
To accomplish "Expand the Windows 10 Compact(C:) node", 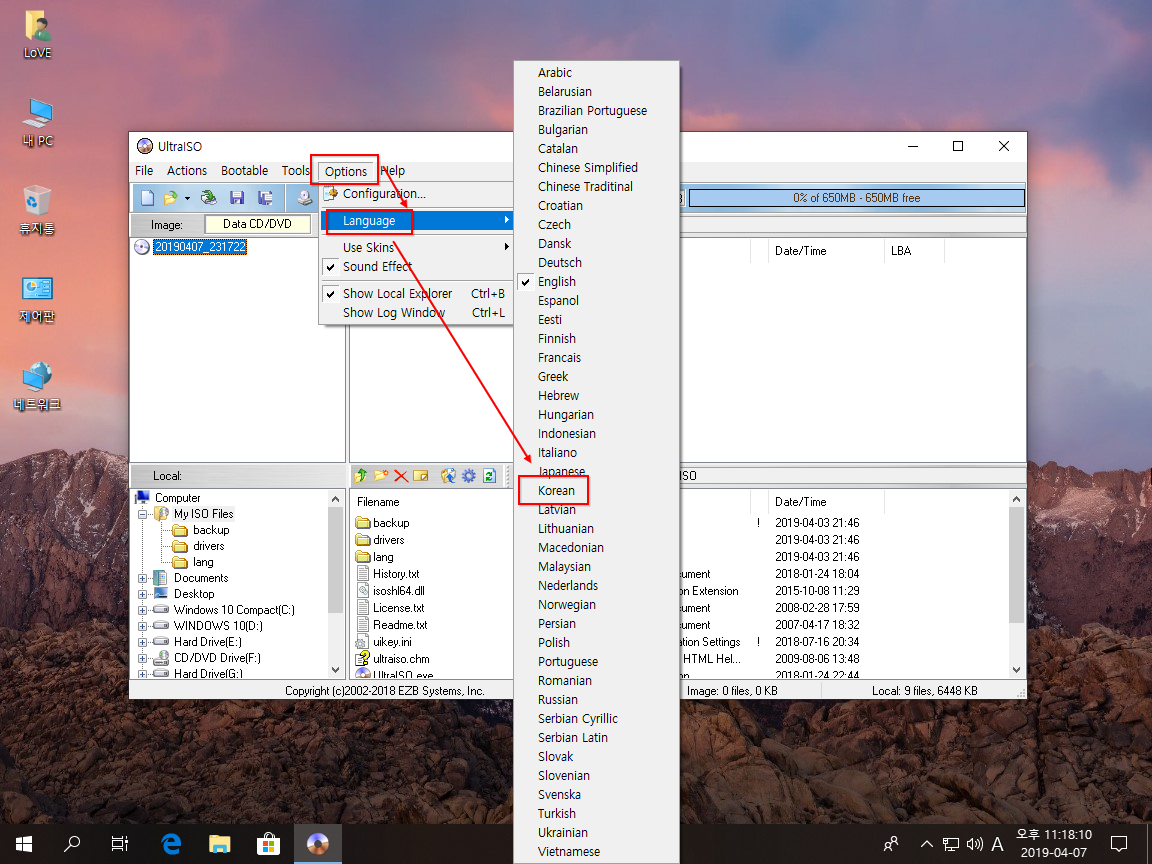I will pyautogui.click(x=143, y=611).
